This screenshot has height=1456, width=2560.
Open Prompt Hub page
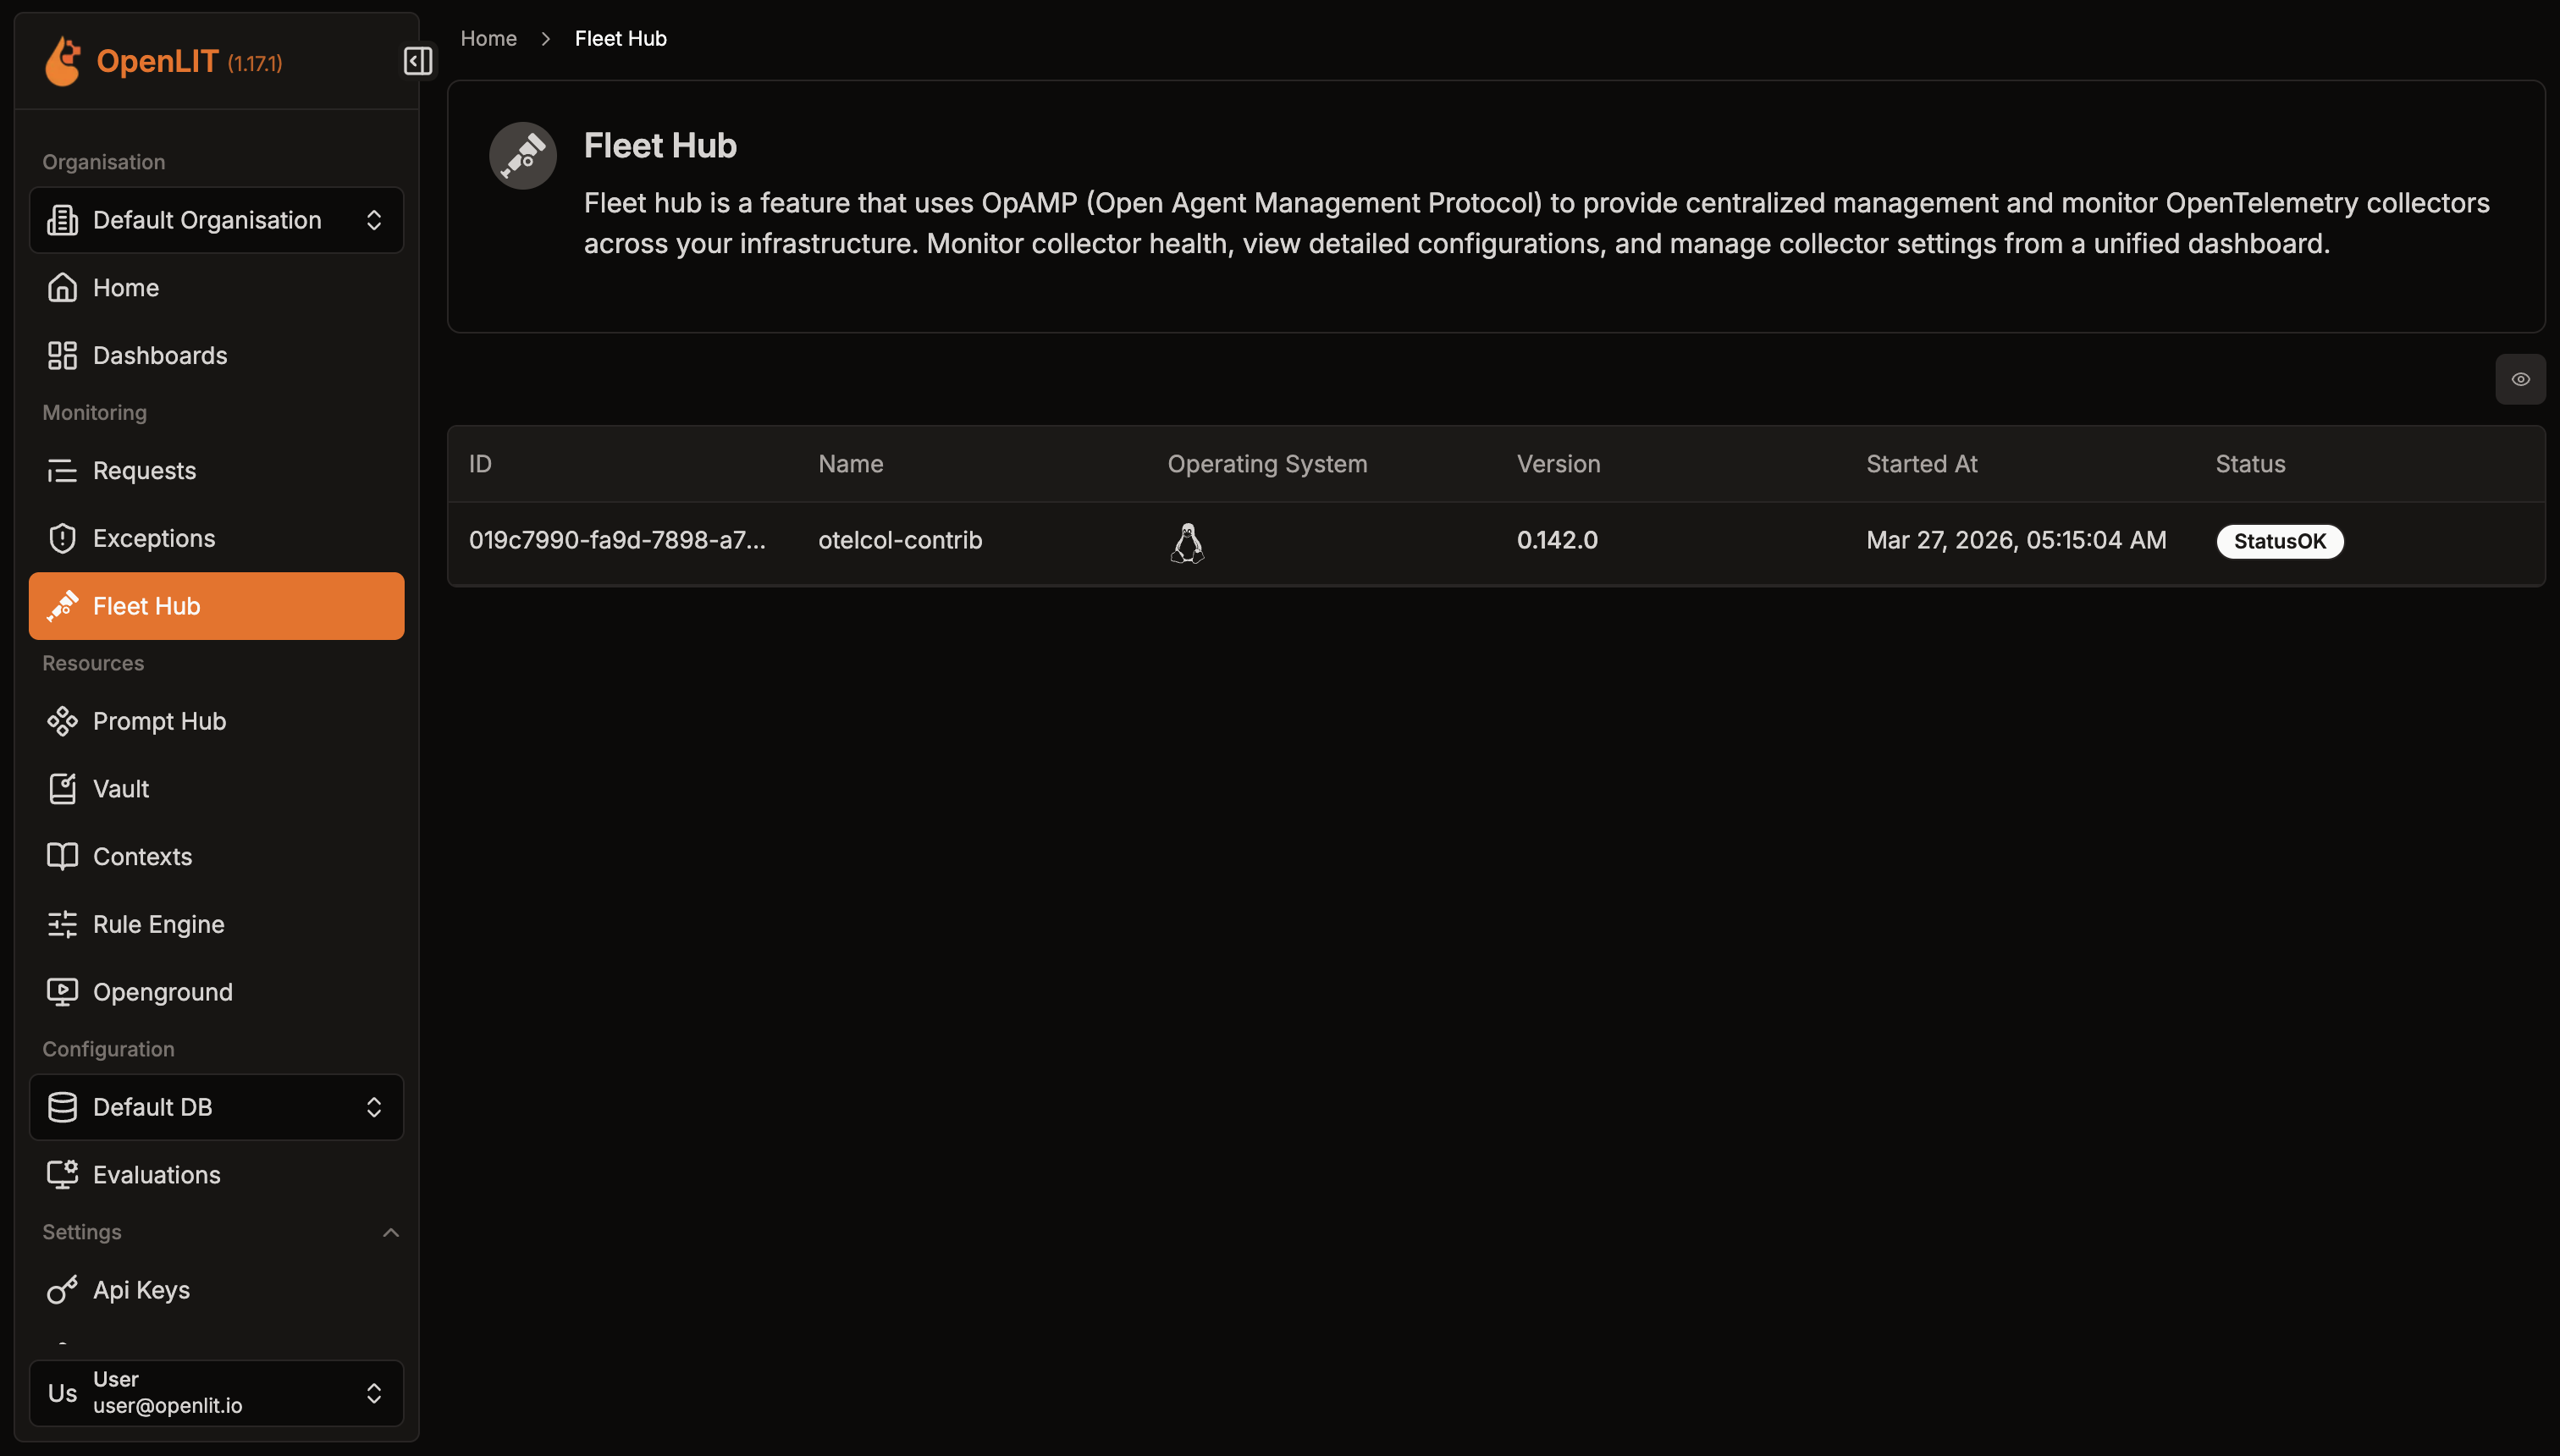(216, 721)
